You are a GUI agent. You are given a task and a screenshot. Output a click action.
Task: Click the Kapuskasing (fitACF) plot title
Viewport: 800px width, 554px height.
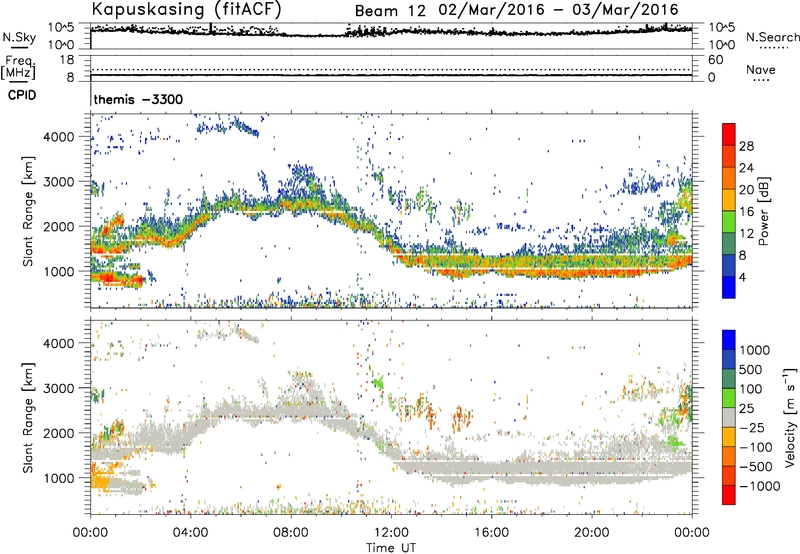click(186, 10)
